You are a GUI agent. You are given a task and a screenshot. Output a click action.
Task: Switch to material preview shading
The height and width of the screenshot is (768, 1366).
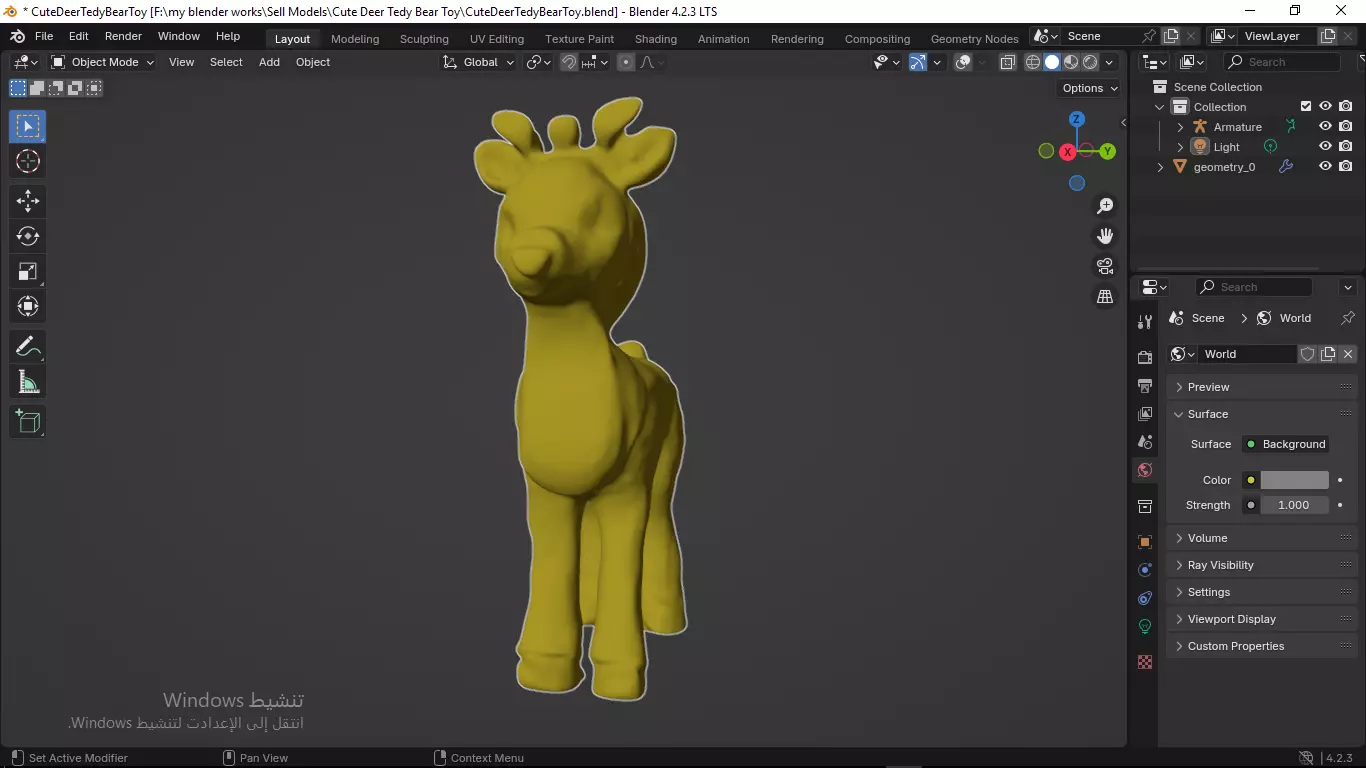(x=1071, y=62)
